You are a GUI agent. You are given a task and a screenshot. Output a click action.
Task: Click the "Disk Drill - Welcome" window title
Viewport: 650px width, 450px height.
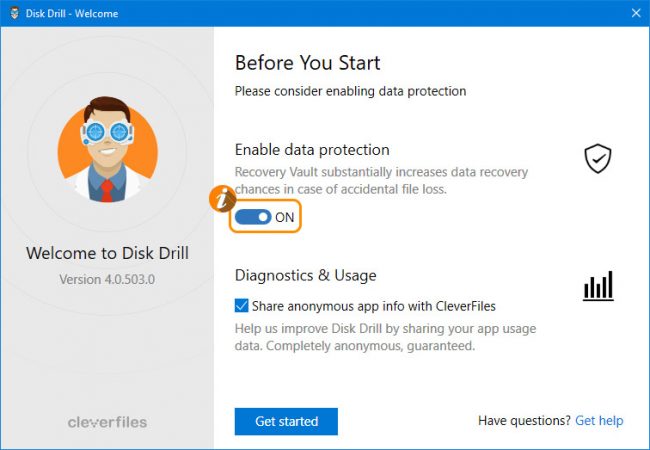pyautogui.click(x=74, y=13)
